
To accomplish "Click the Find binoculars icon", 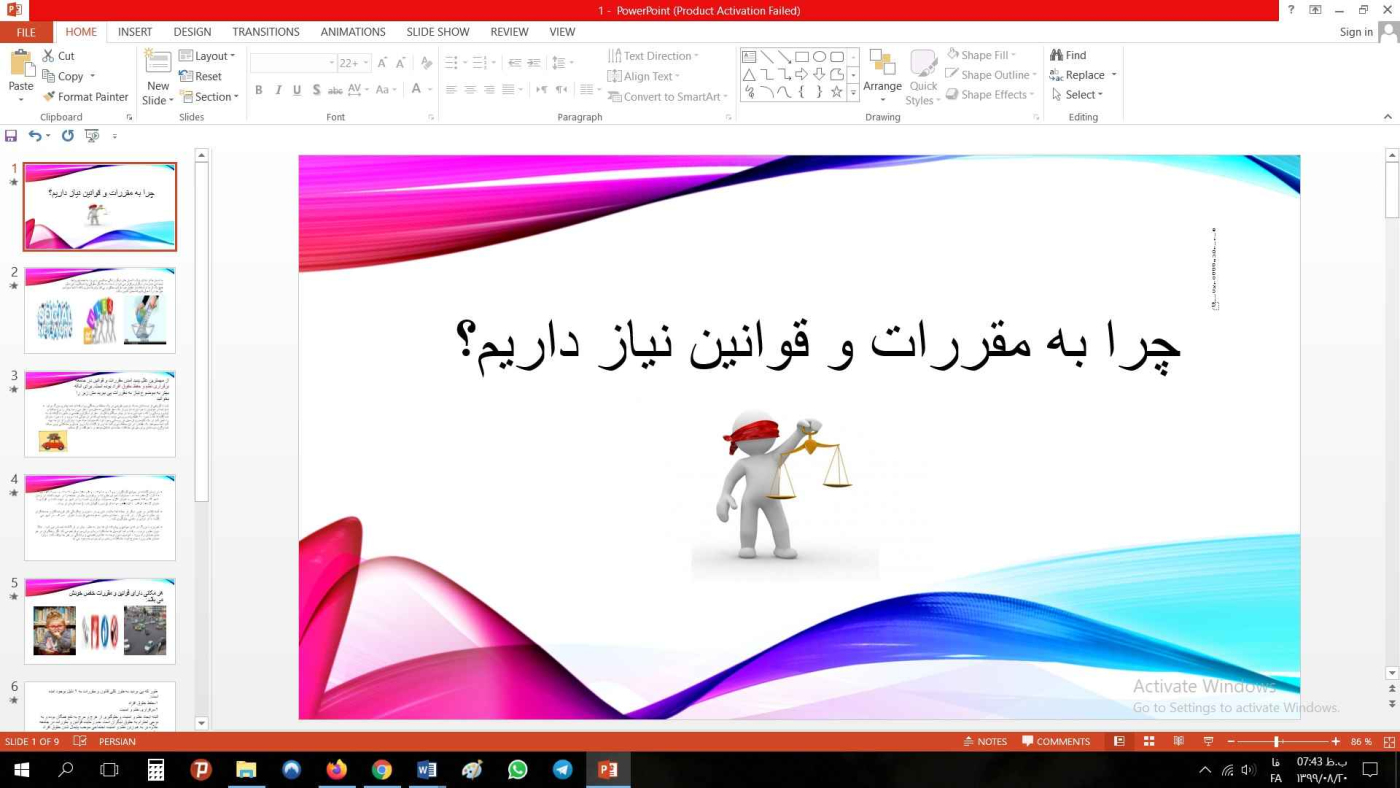I will pos(1056,55).
